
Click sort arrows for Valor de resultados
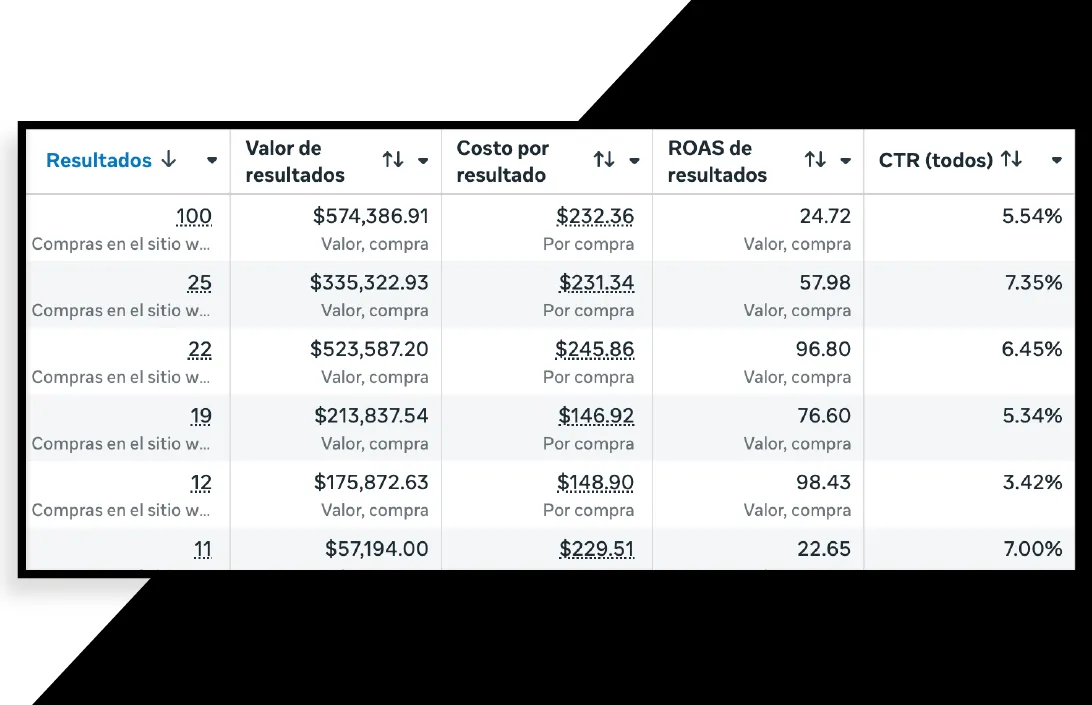(393, 160)
